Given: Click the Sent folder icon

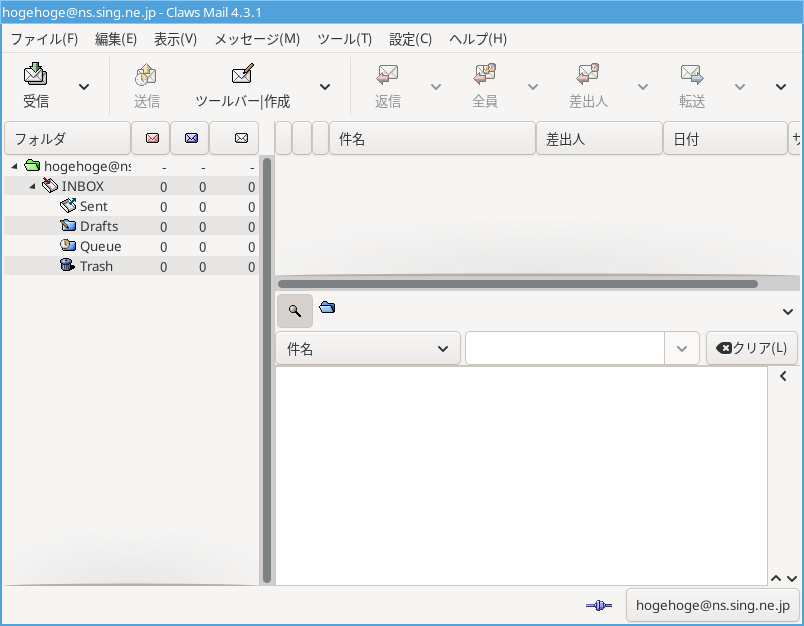Looking at the screenshot, I should 68,206.
